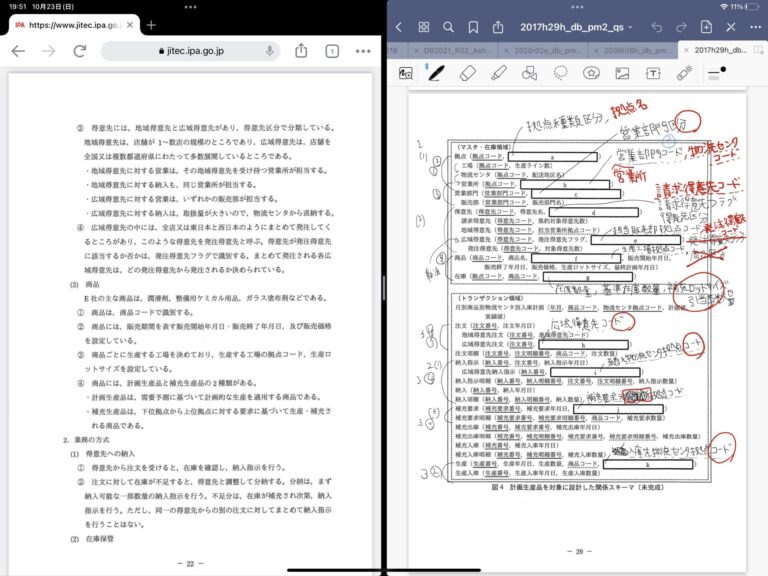Open the GoodNotes page thumbnails grid
Screen dimensions: 768x576
424,27
